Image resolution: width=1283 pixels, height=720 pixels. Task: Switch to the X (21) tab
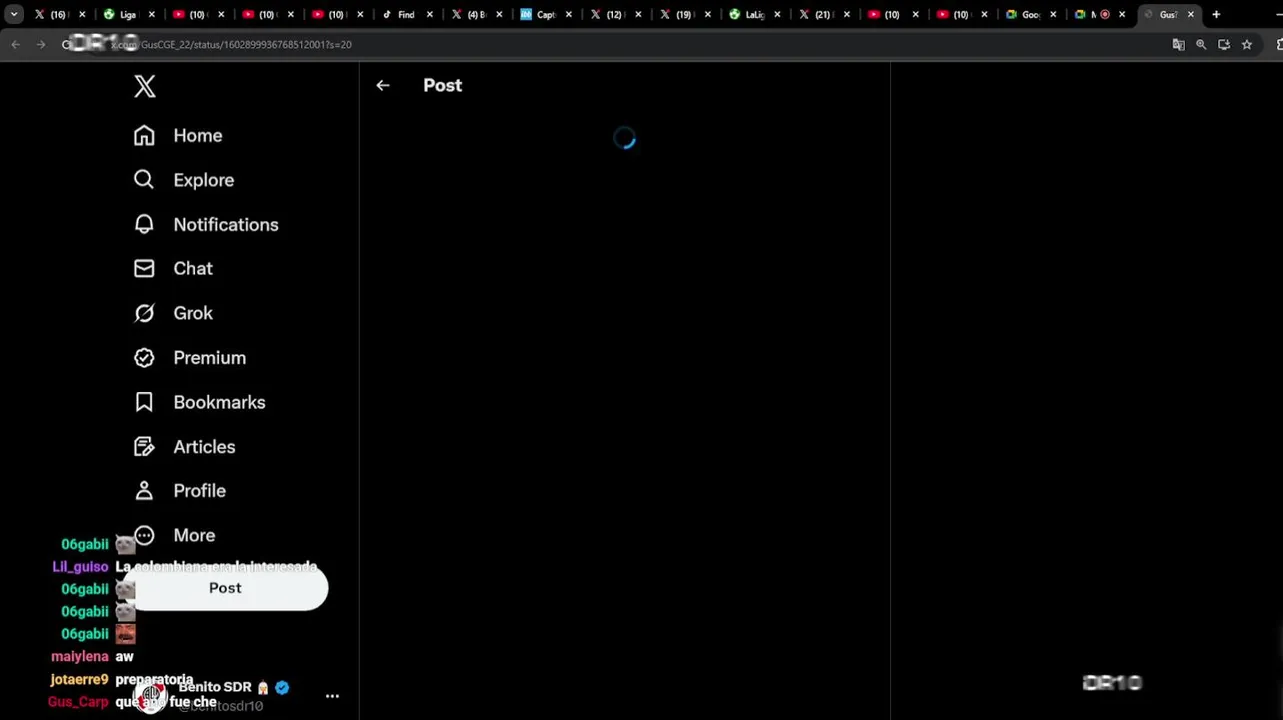(x=823, y=14)
